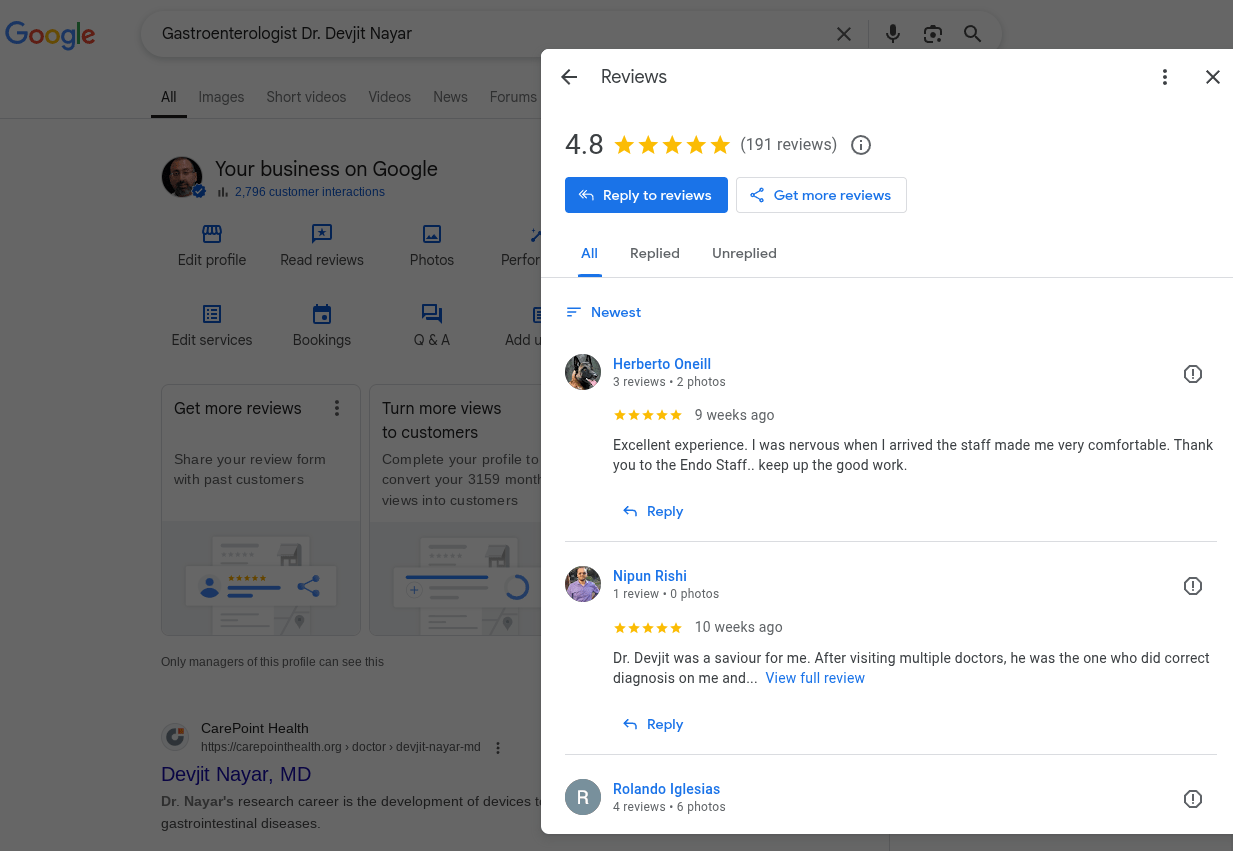Select the Replied reviews tab
Image resolution: width=1233 pixels, height=851 pixels.
pyautogui.click(x=655, y=253)
